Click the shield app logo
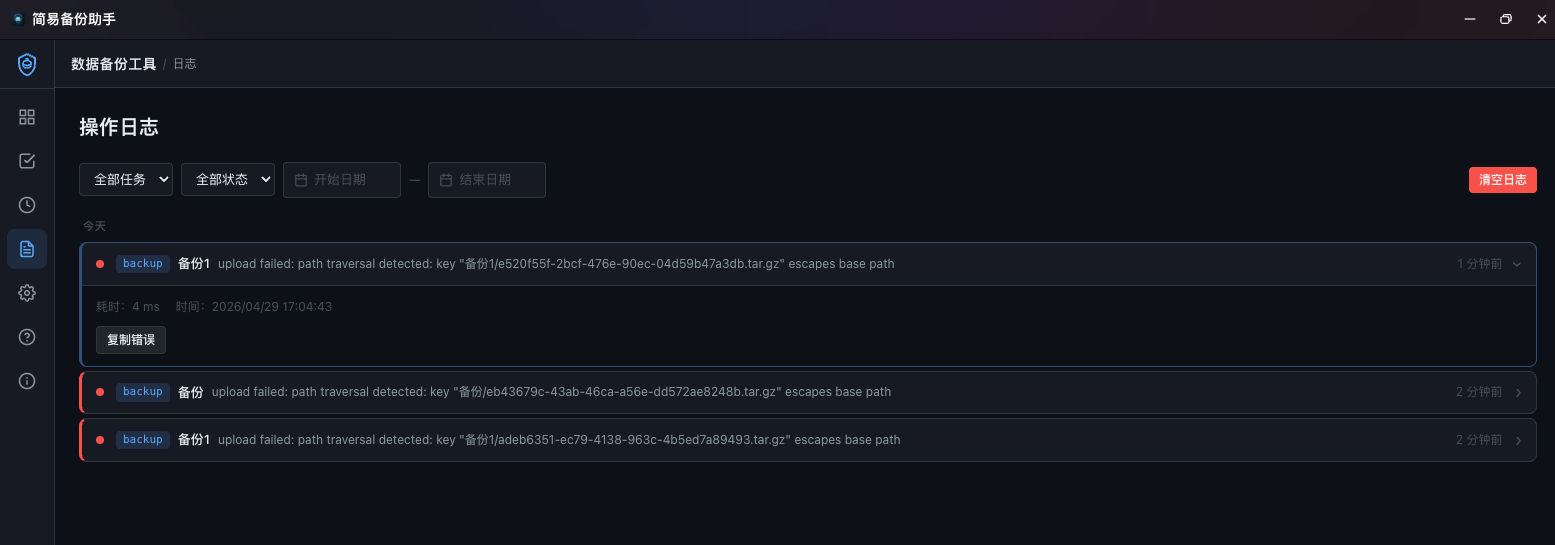Image resolution: width=1555 pixels, height=545 pixels. pos(27,65)
